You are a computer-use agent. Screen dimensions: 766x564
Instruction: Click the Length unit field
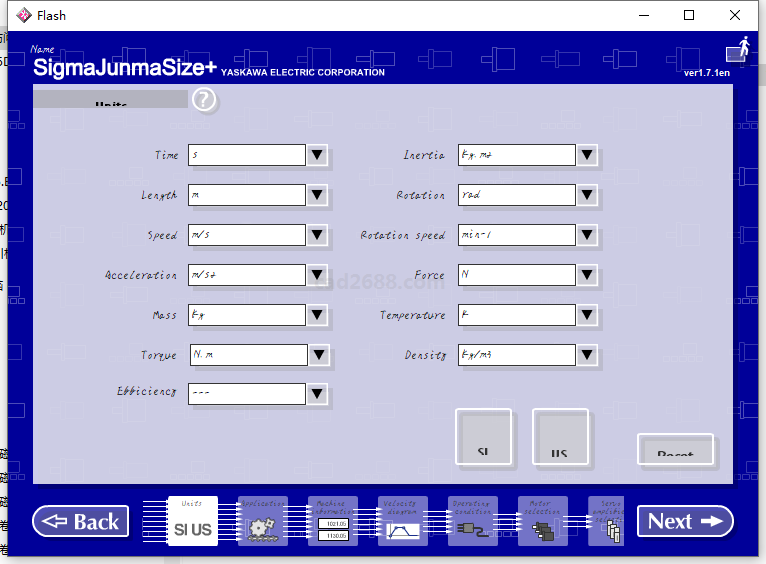tap(247, 195)
